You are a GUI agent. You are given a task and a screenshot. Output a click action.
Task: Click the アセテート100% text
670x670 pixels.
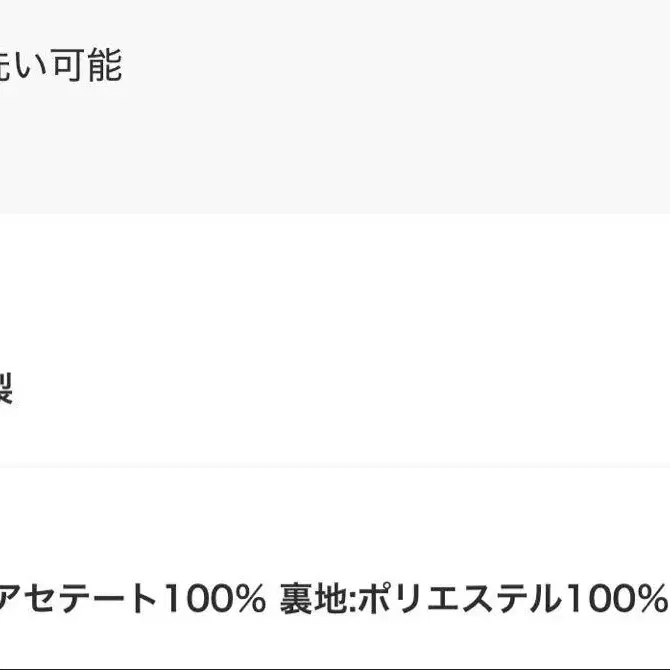pyautogui.click(x=132, y=598)
